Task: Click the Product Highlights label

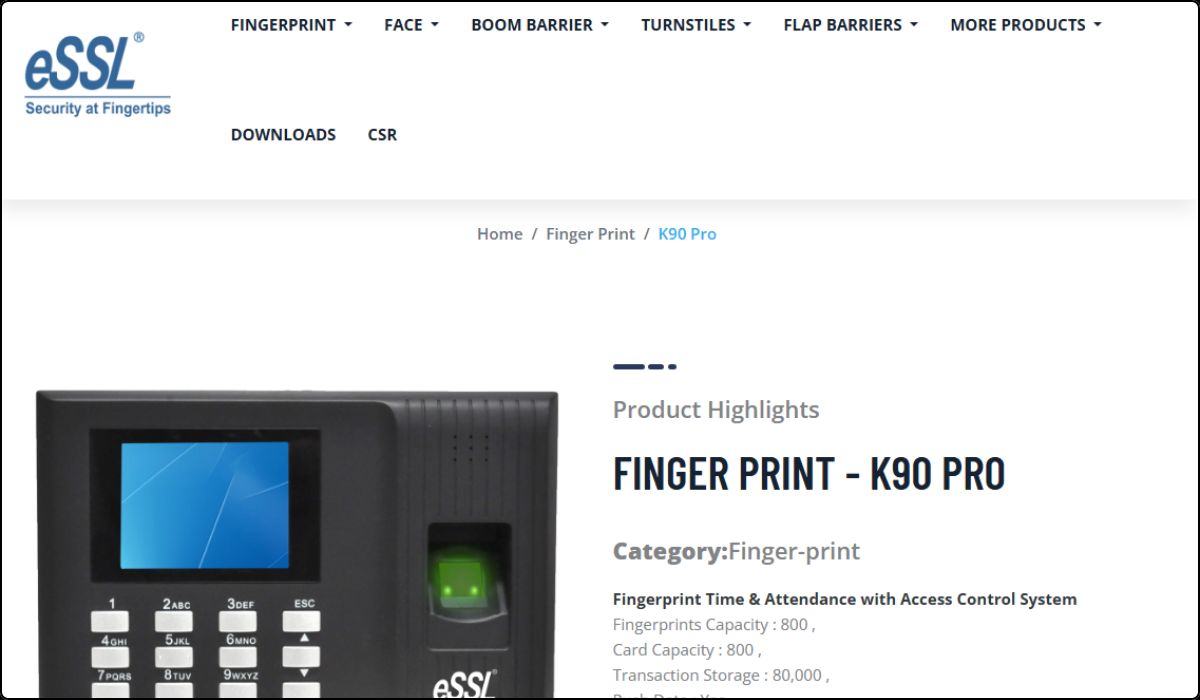Action: tap(716, 410)
